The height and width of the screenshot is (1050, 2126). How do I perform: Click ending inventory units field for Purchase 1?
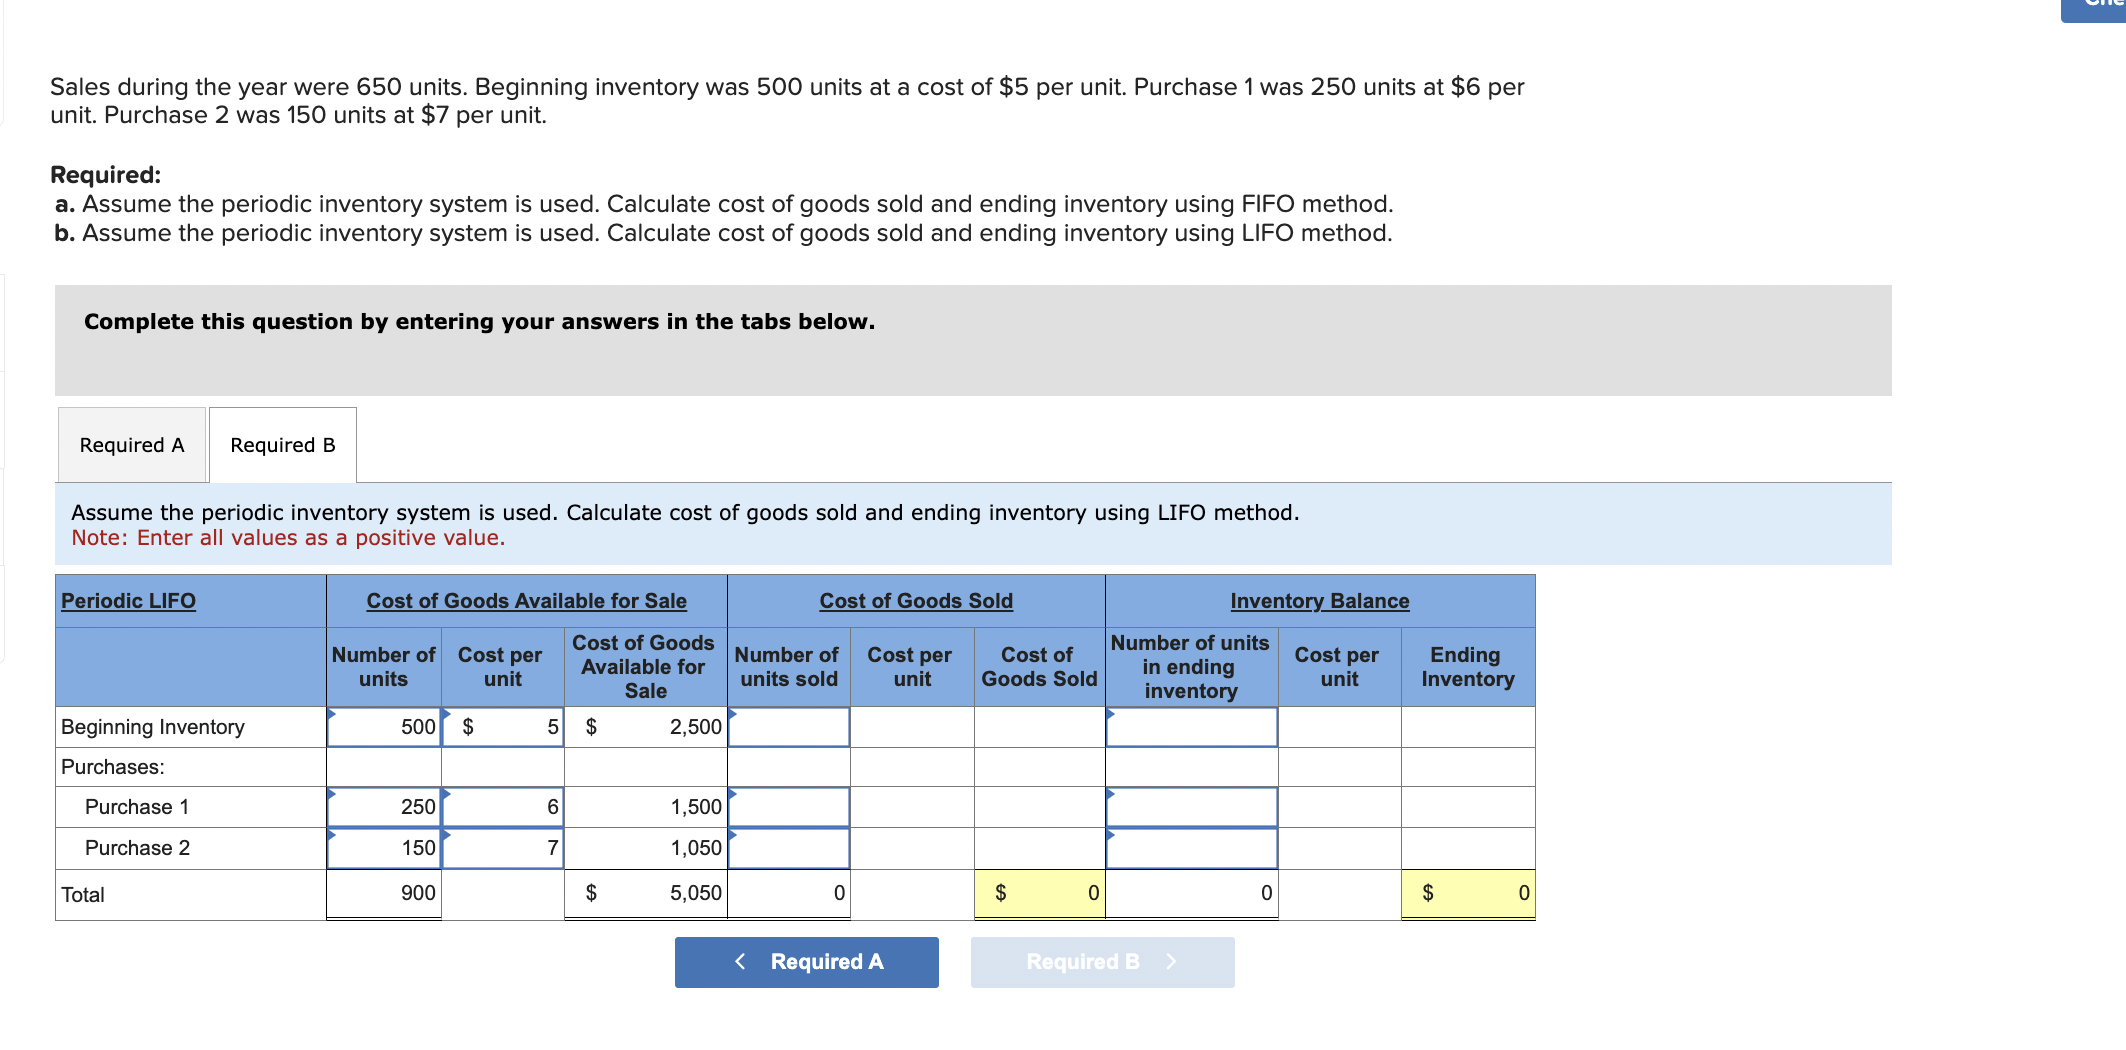(1190, 807)
